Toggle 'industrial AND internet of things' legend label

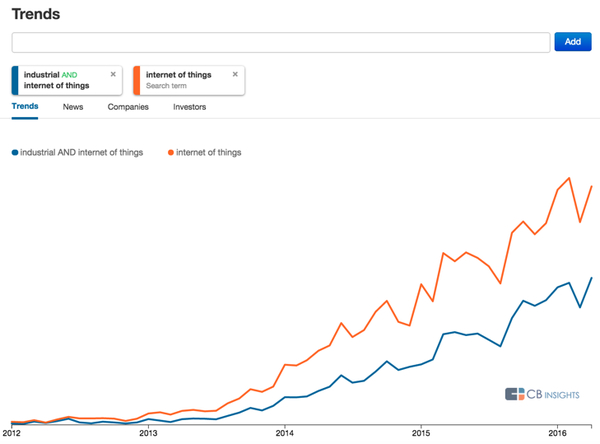pos(82,152)
